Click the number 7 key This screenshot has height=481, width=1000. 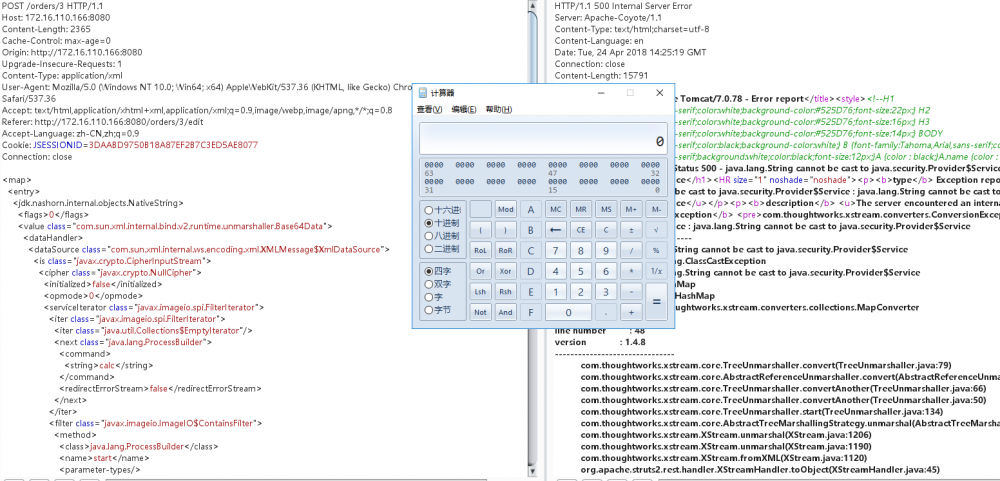pos(555,251)
